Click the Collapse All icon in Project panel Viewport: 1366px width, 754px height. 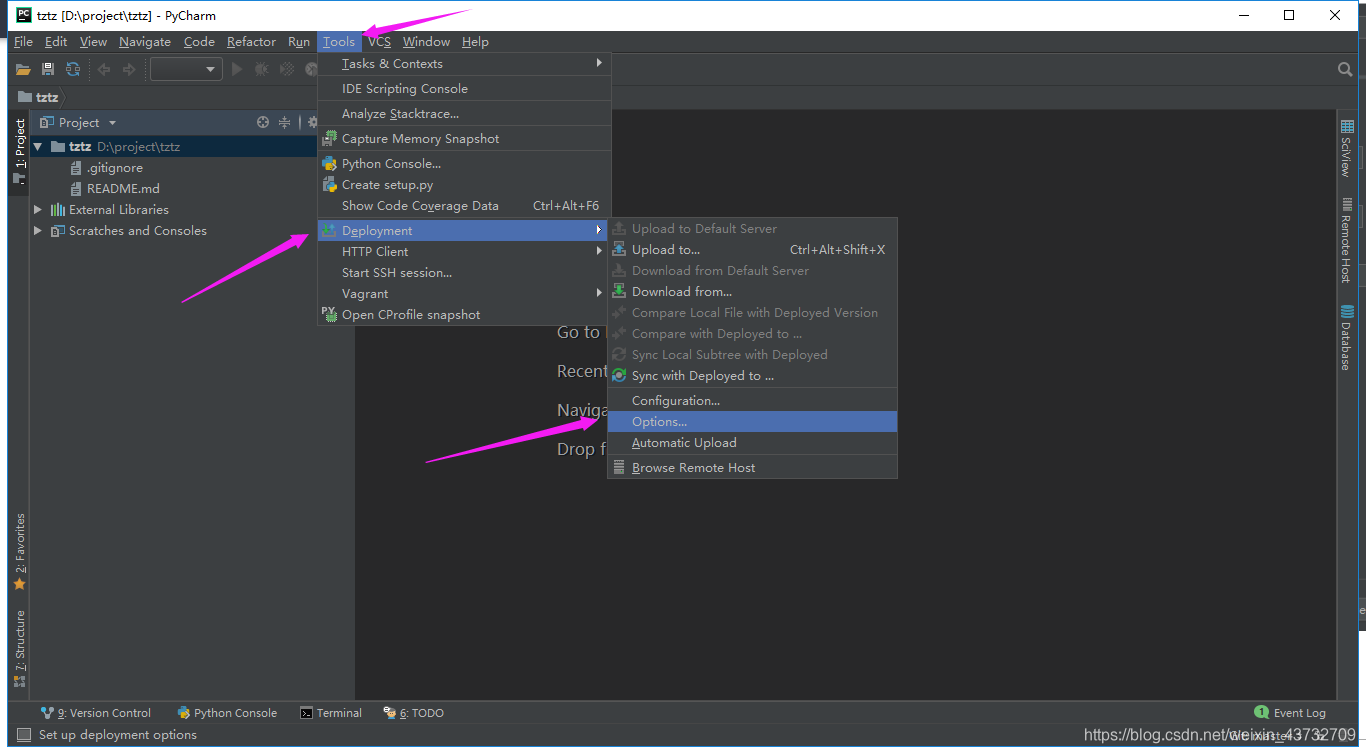(285, 122)
